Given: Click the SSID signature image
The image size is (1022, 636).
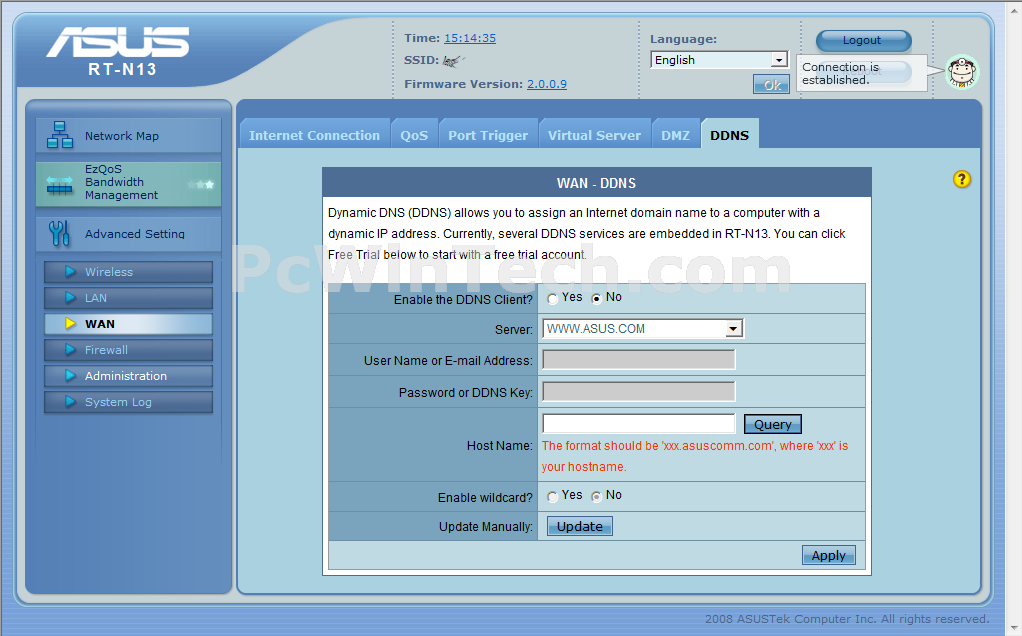Looking at the screenshot, I should tap(453, 61).
